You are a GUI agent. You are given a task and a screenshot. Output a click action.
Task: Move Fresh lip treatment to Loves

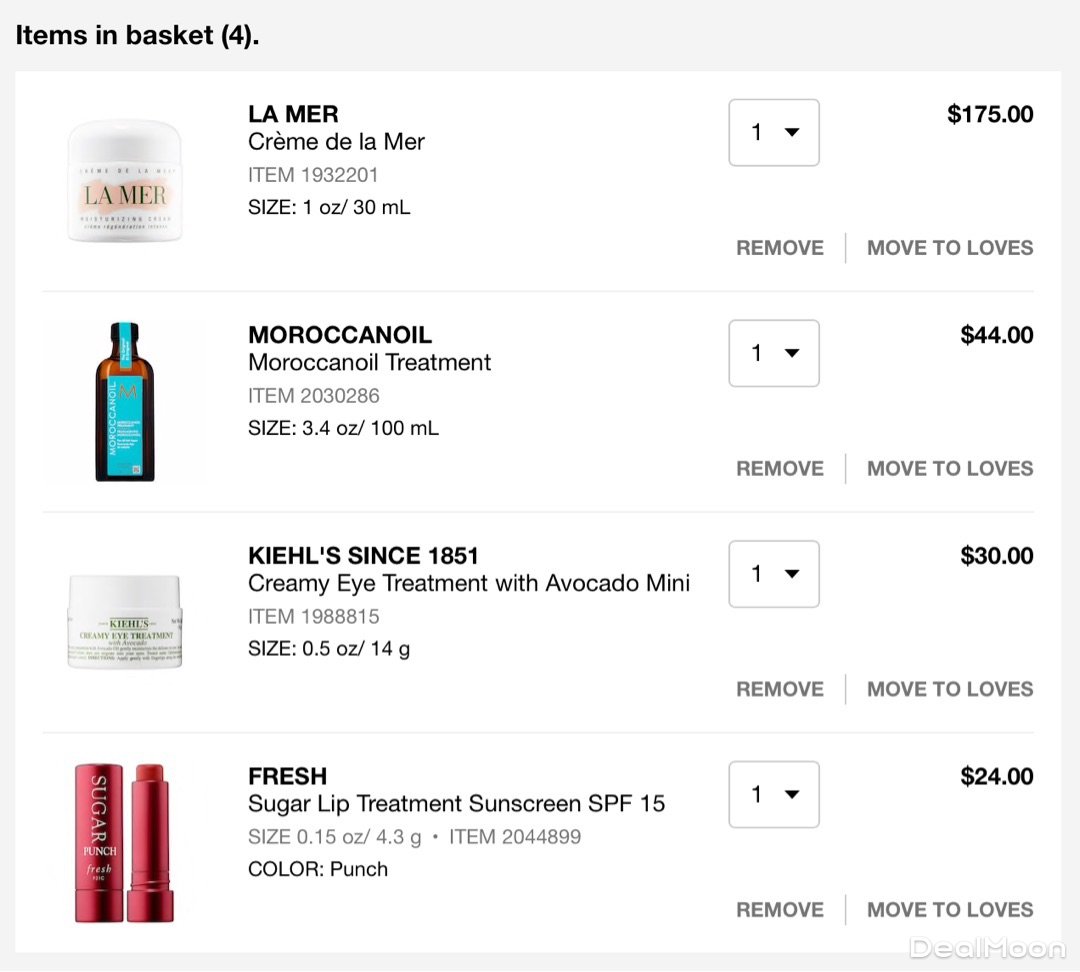950,910
